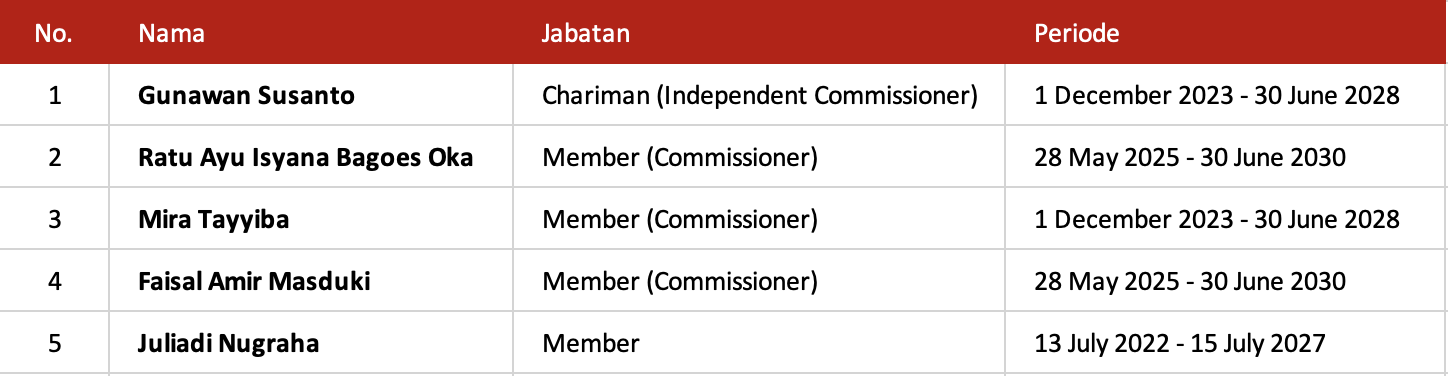Select the name Gunawan Susanto
Viewport: 1448px width, 376px height.
246,96
